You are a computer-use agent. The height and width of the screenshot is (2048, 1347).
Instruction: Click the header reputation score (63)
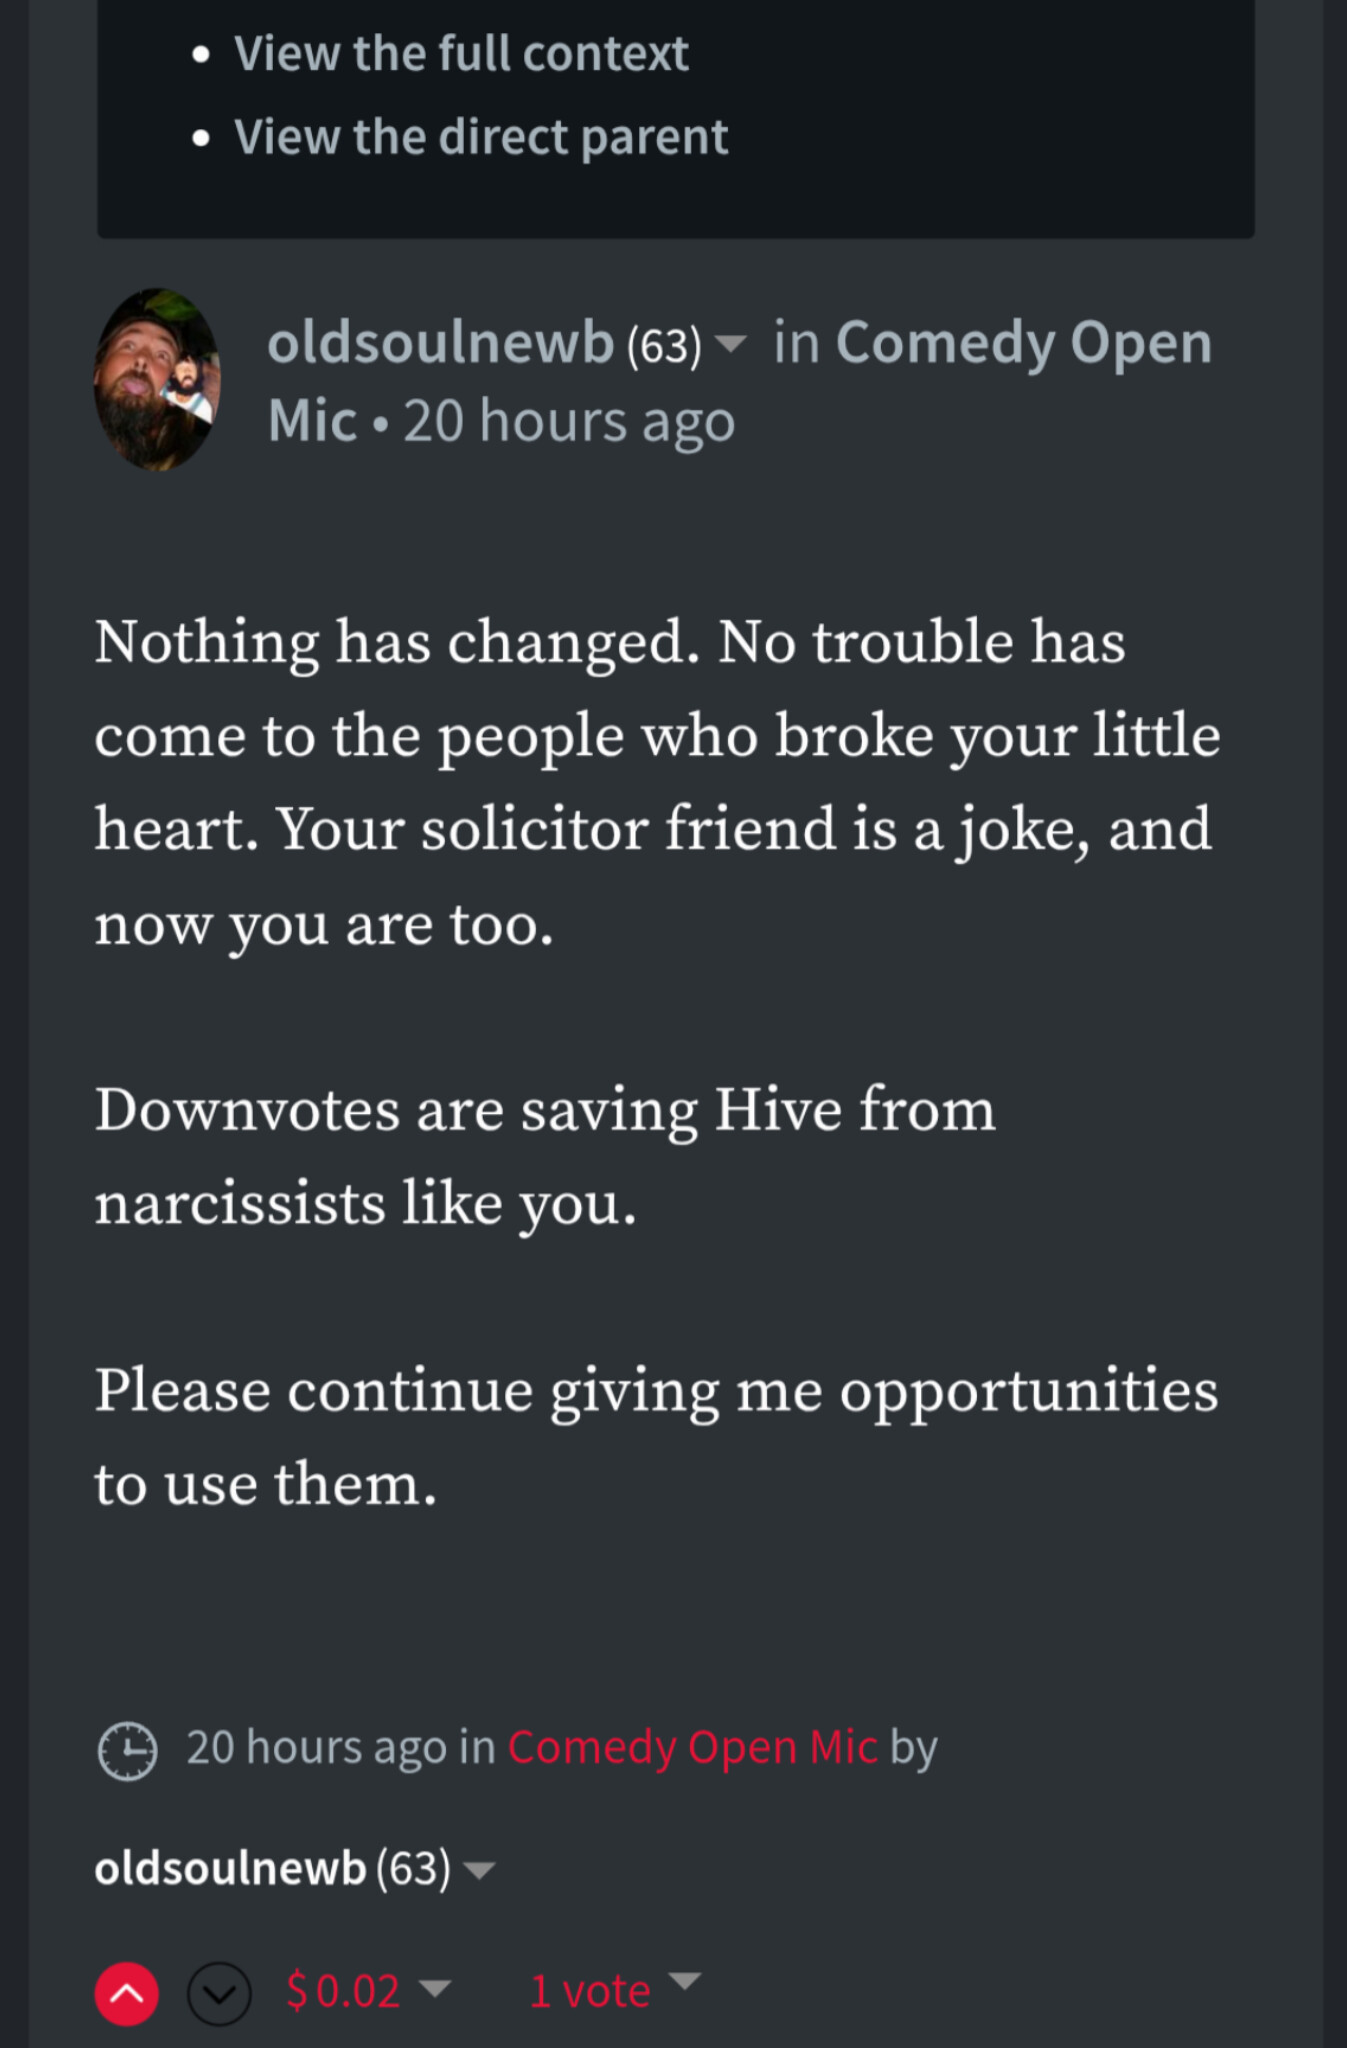tap(664, 347)
